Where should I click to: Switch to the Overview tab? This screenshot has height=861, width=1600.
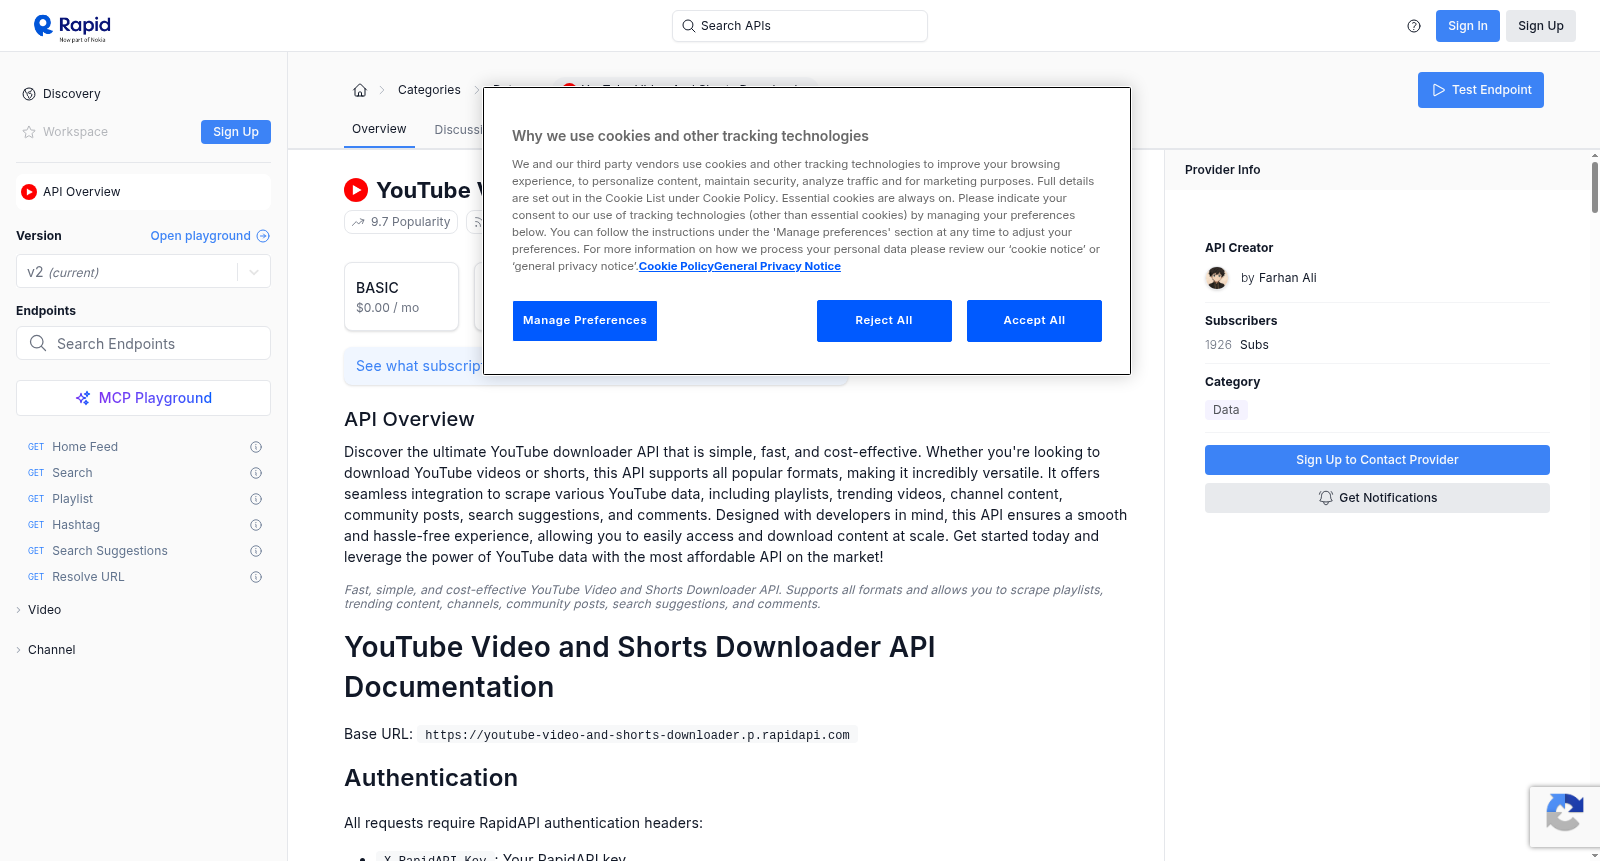(379, 129)
